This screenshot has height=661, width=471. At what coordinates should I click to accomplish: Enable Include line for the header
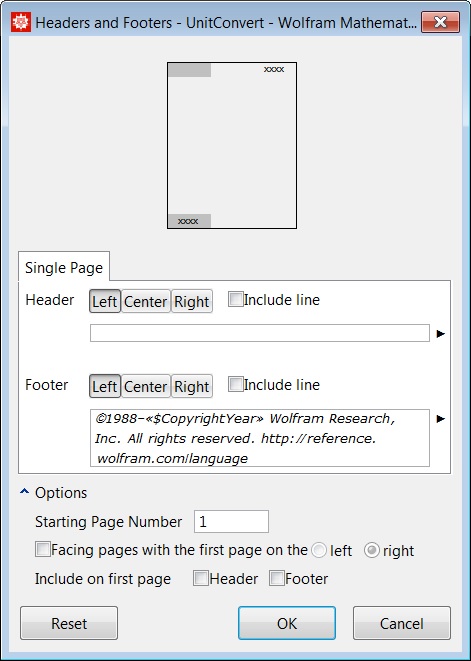[x=235, y=299]
